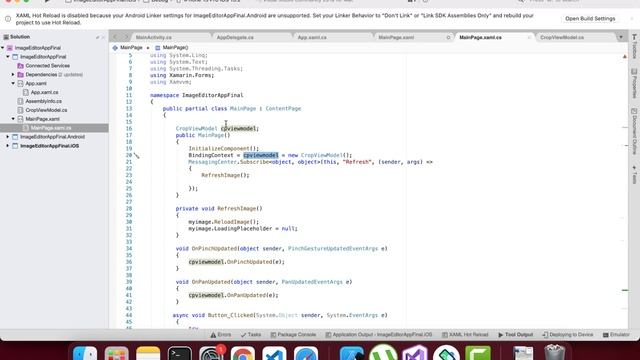Open the Emulator pad
This screenshot has width=640, height=360.
point(616,335)
